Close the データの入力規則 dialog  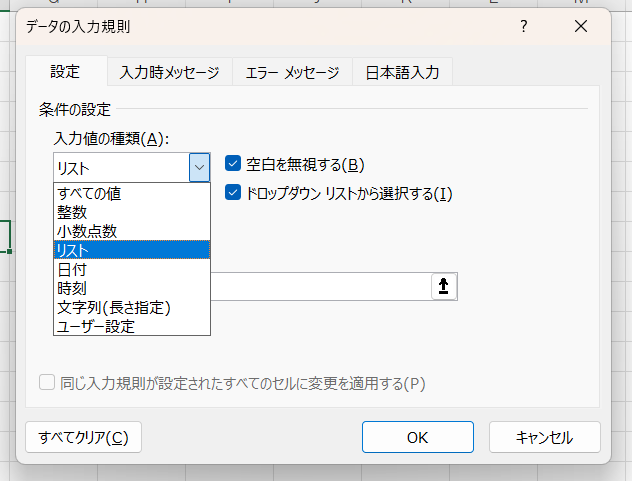pos(581,27)
